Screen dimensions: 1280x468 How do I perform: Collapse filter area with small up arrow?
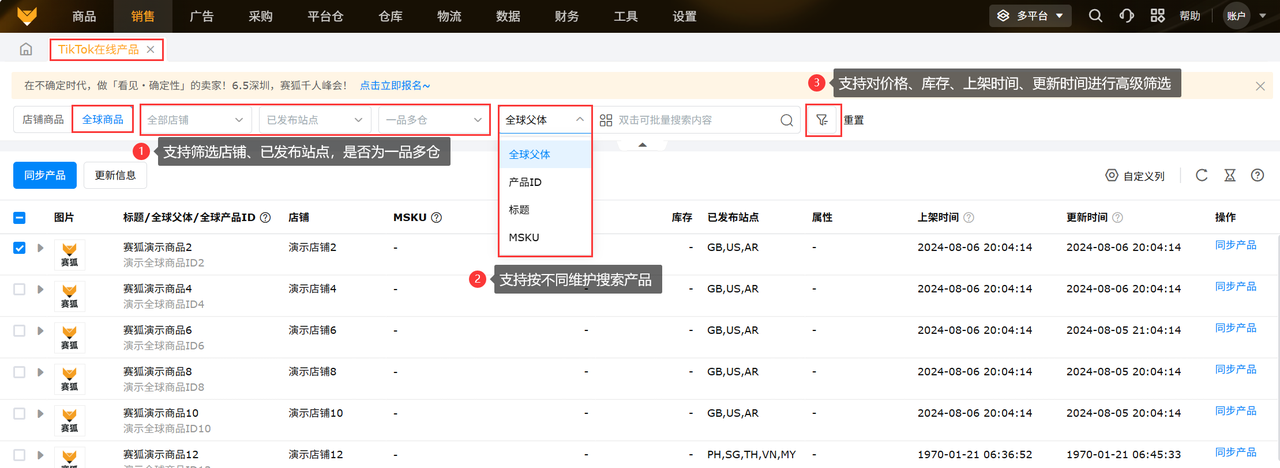pyautogui.click(x=644, y=145)
